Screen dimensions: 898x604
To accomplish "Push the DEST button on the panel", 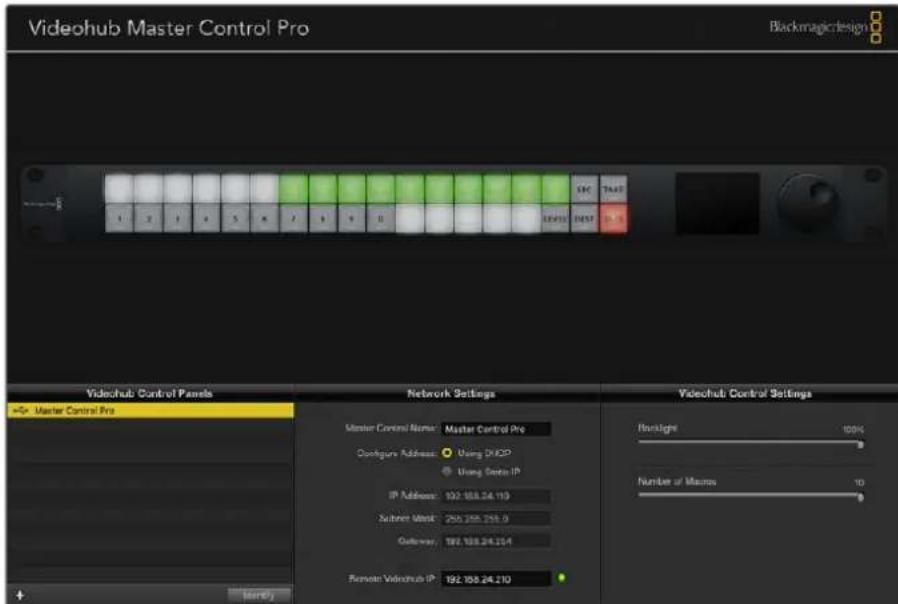I will pyautogui.click(x=584, y=219).
